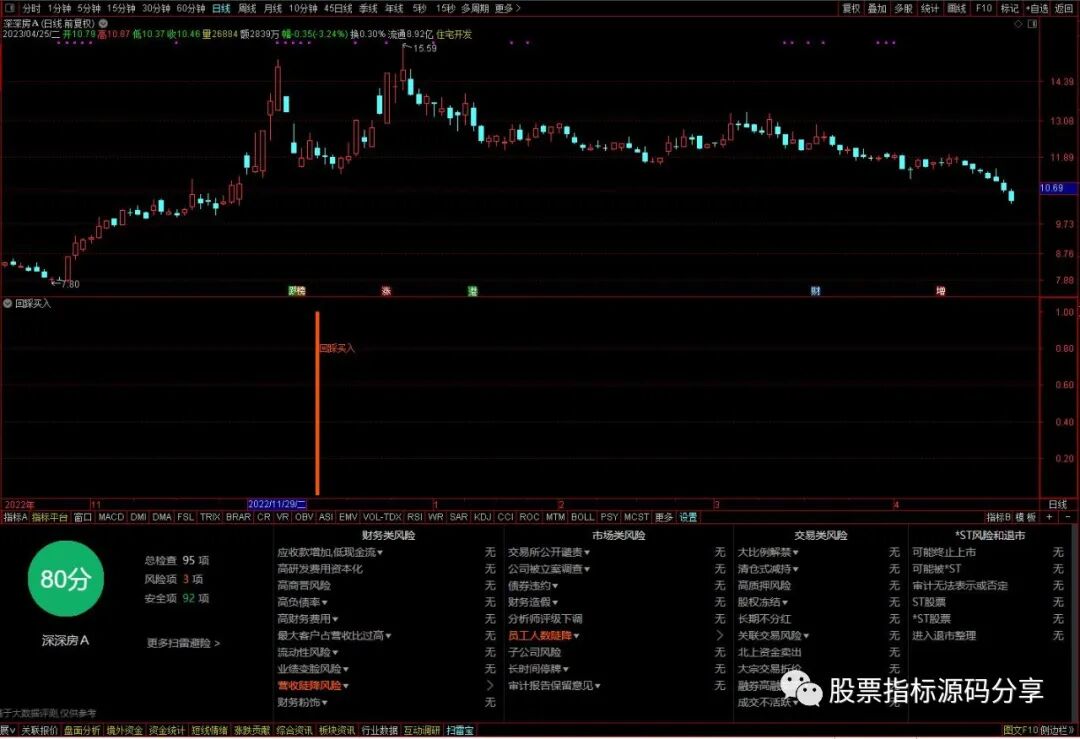Select the BOLL indicator
The width and height of the screenshot is (1080, 739).
coord(583,517)
